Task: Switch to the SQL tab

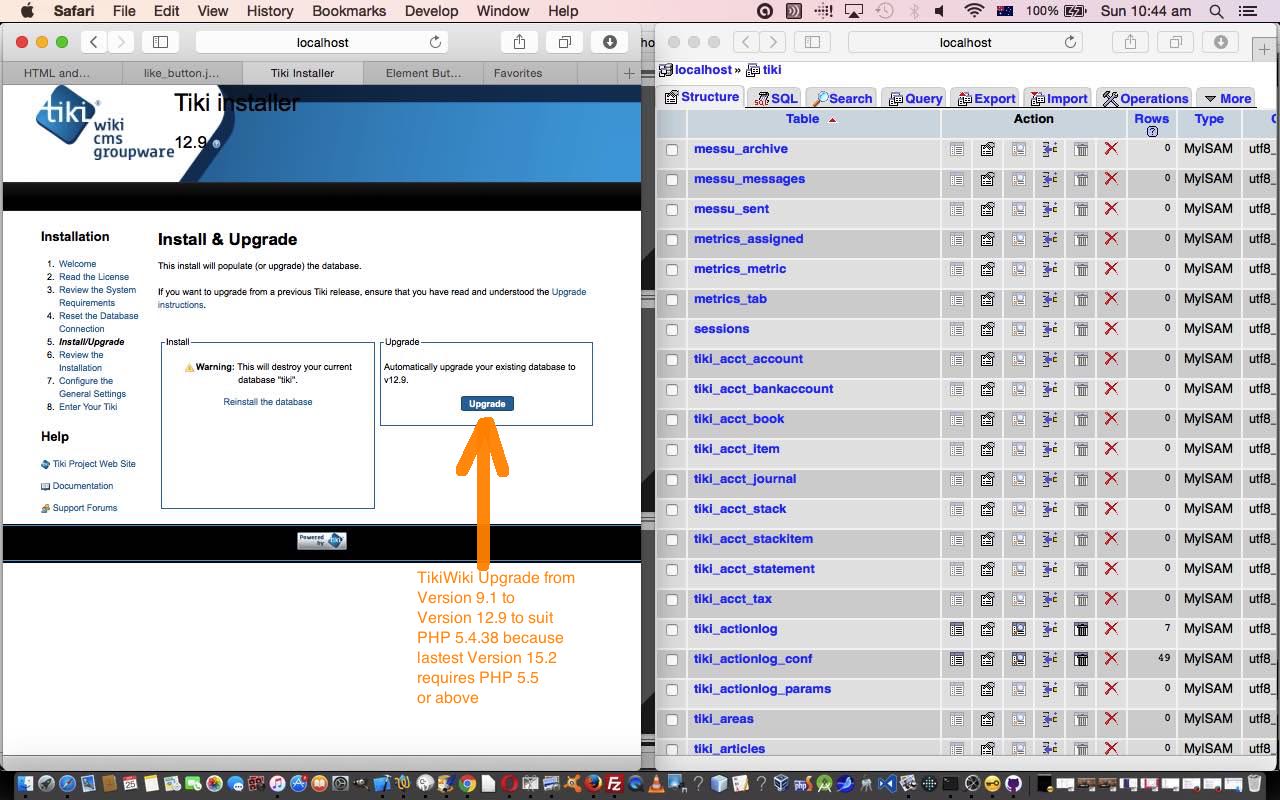Action: (776, 98)
